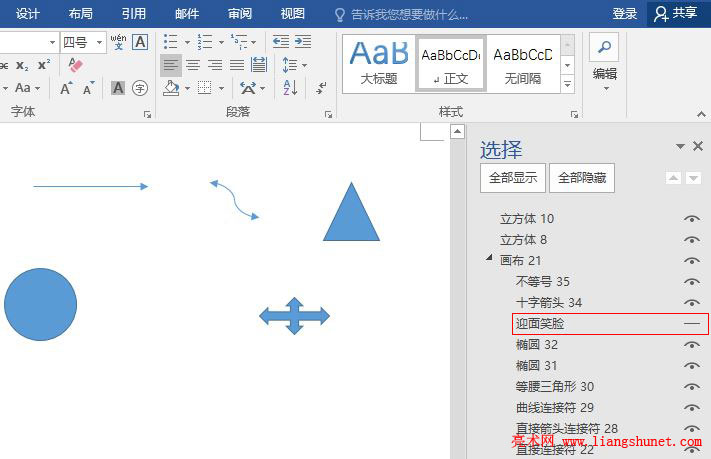Click 登录 to sign in
The width and height of the screenshot is (711, 459).
pos(625,14)
